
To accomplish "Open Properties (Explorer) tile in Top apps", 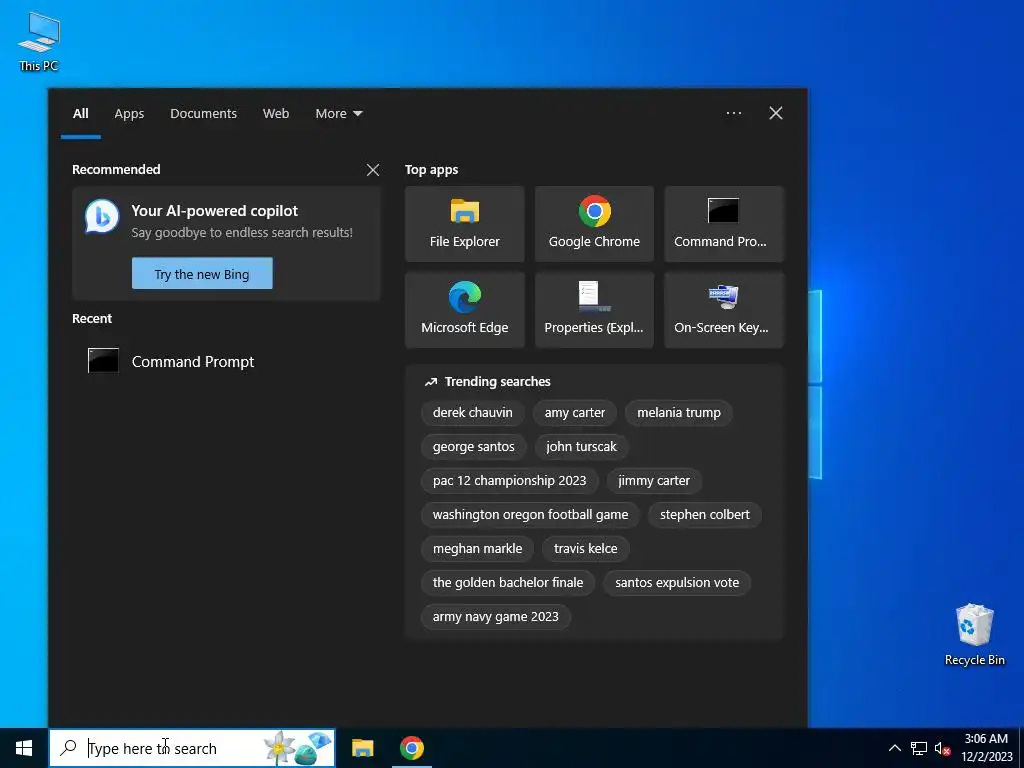I will (594, 310).
